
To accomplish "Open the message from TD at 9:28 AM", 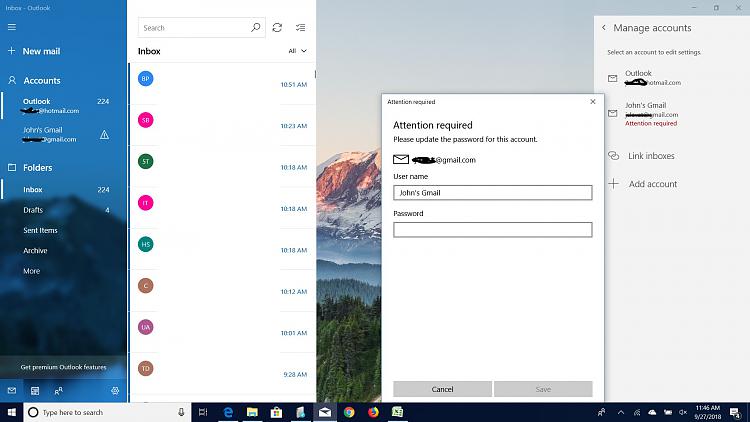I will [x=222, y=373].
